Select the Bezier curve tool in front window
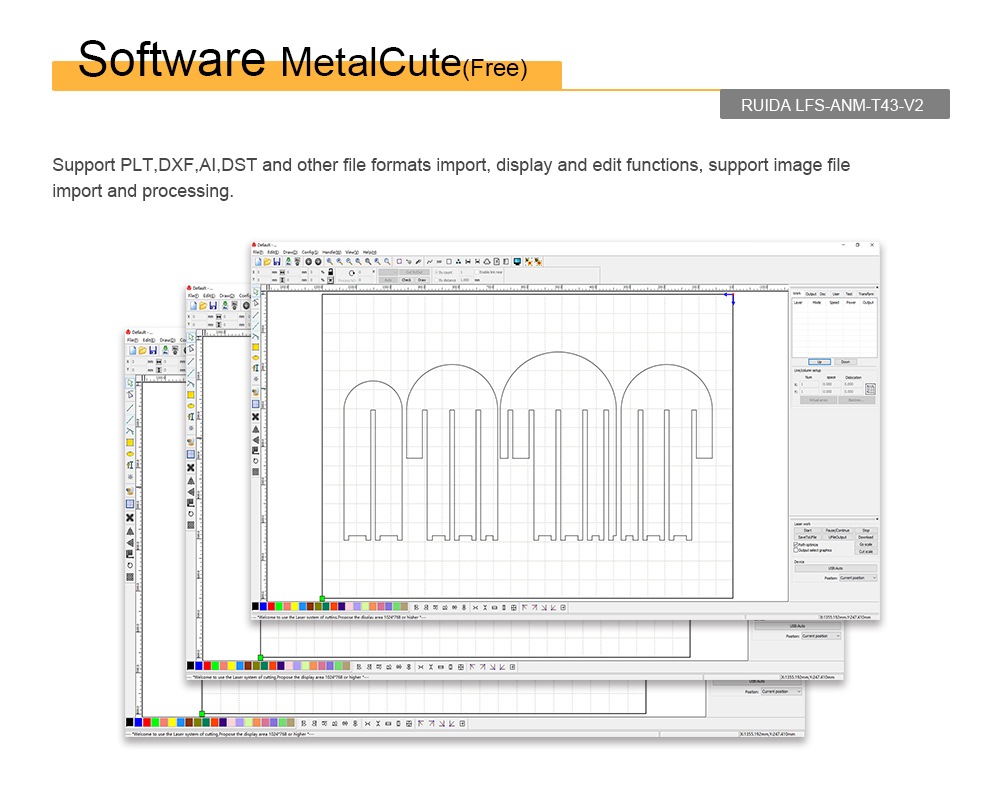 coord(256,336)
